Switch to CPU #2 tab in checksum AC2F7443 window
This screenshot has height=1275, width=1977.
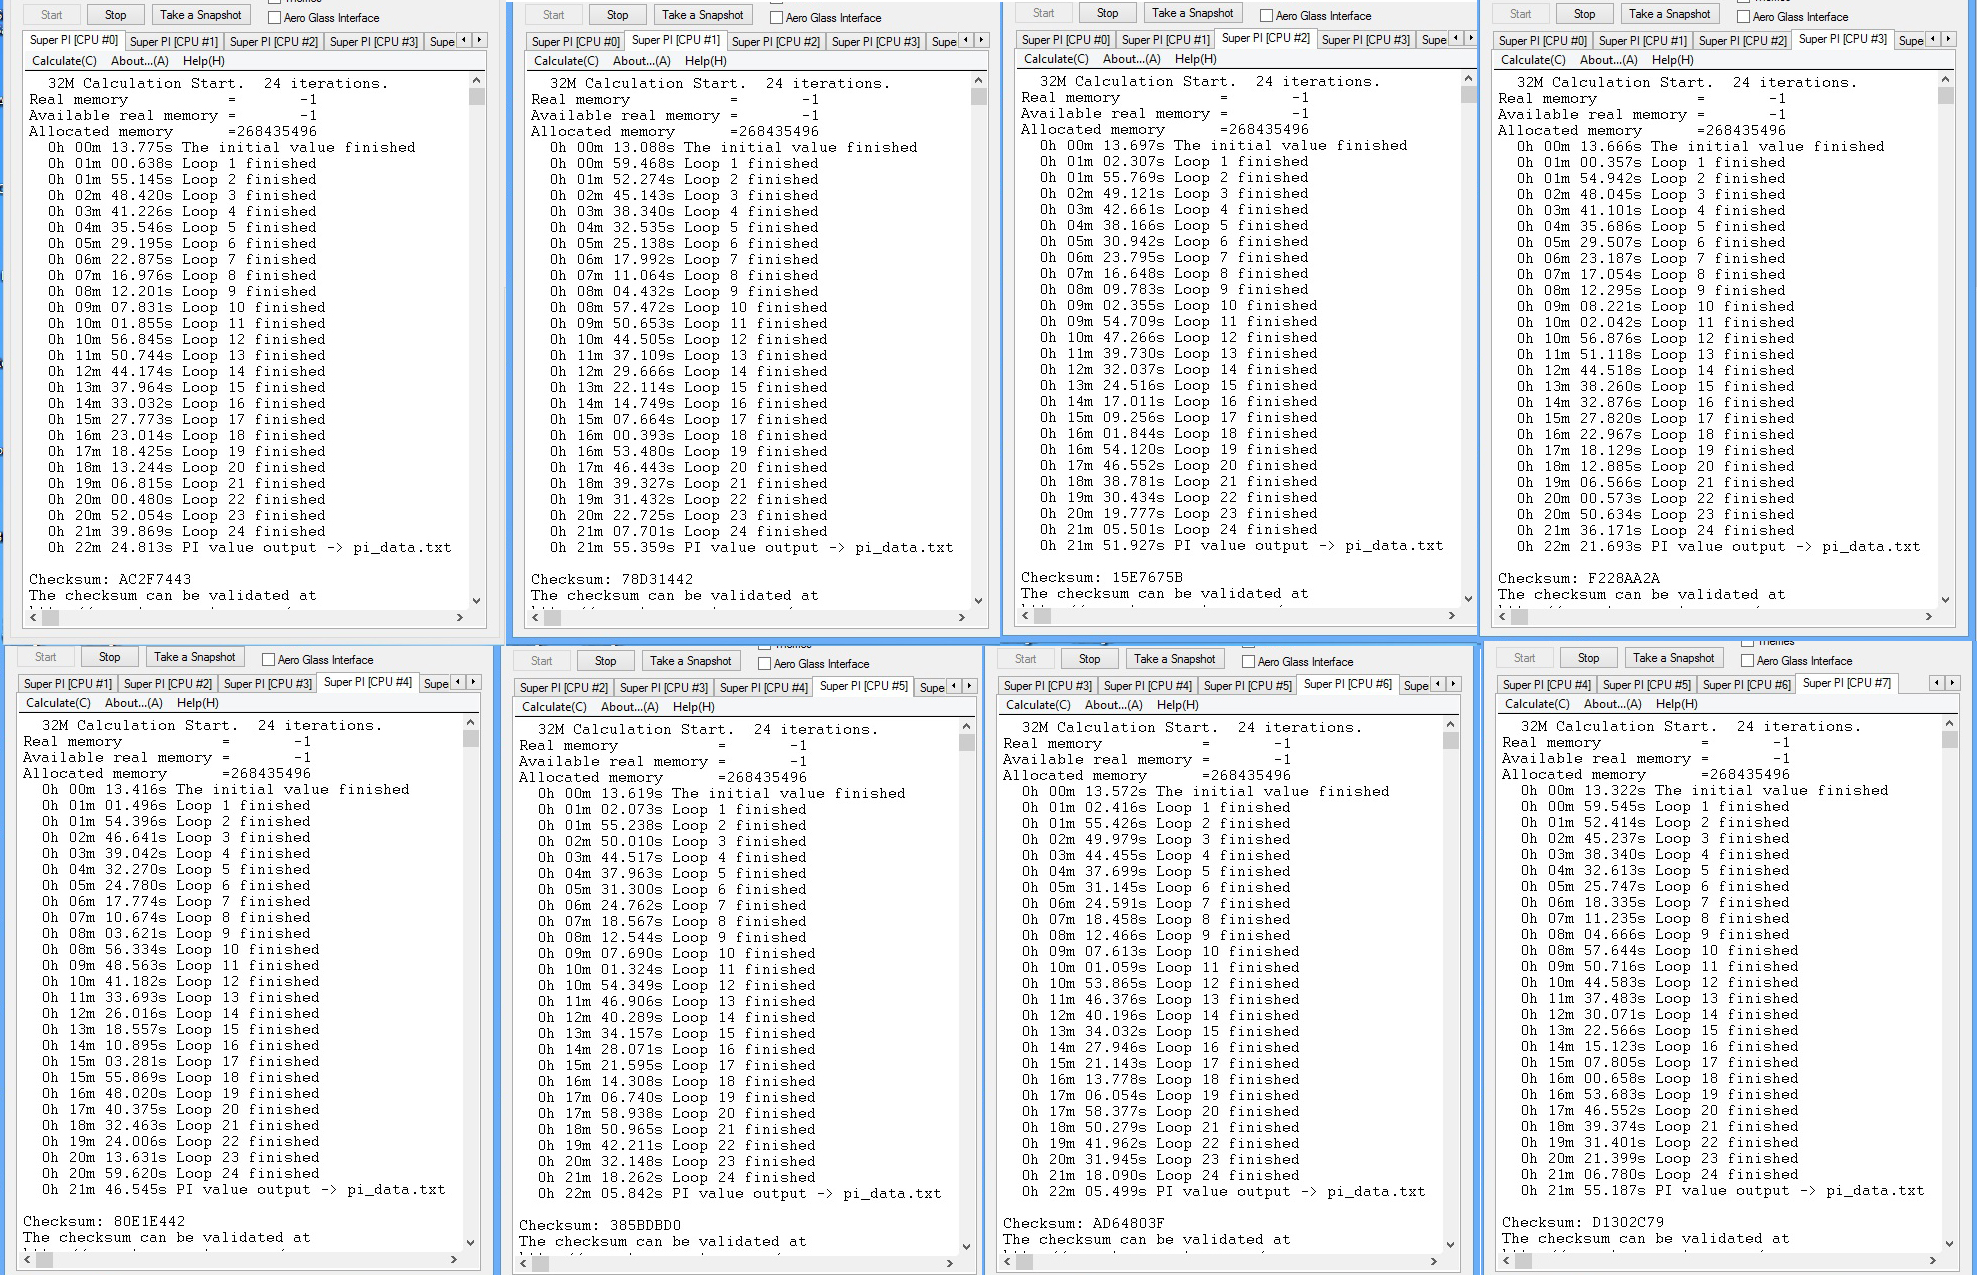(x=273, y=42)
